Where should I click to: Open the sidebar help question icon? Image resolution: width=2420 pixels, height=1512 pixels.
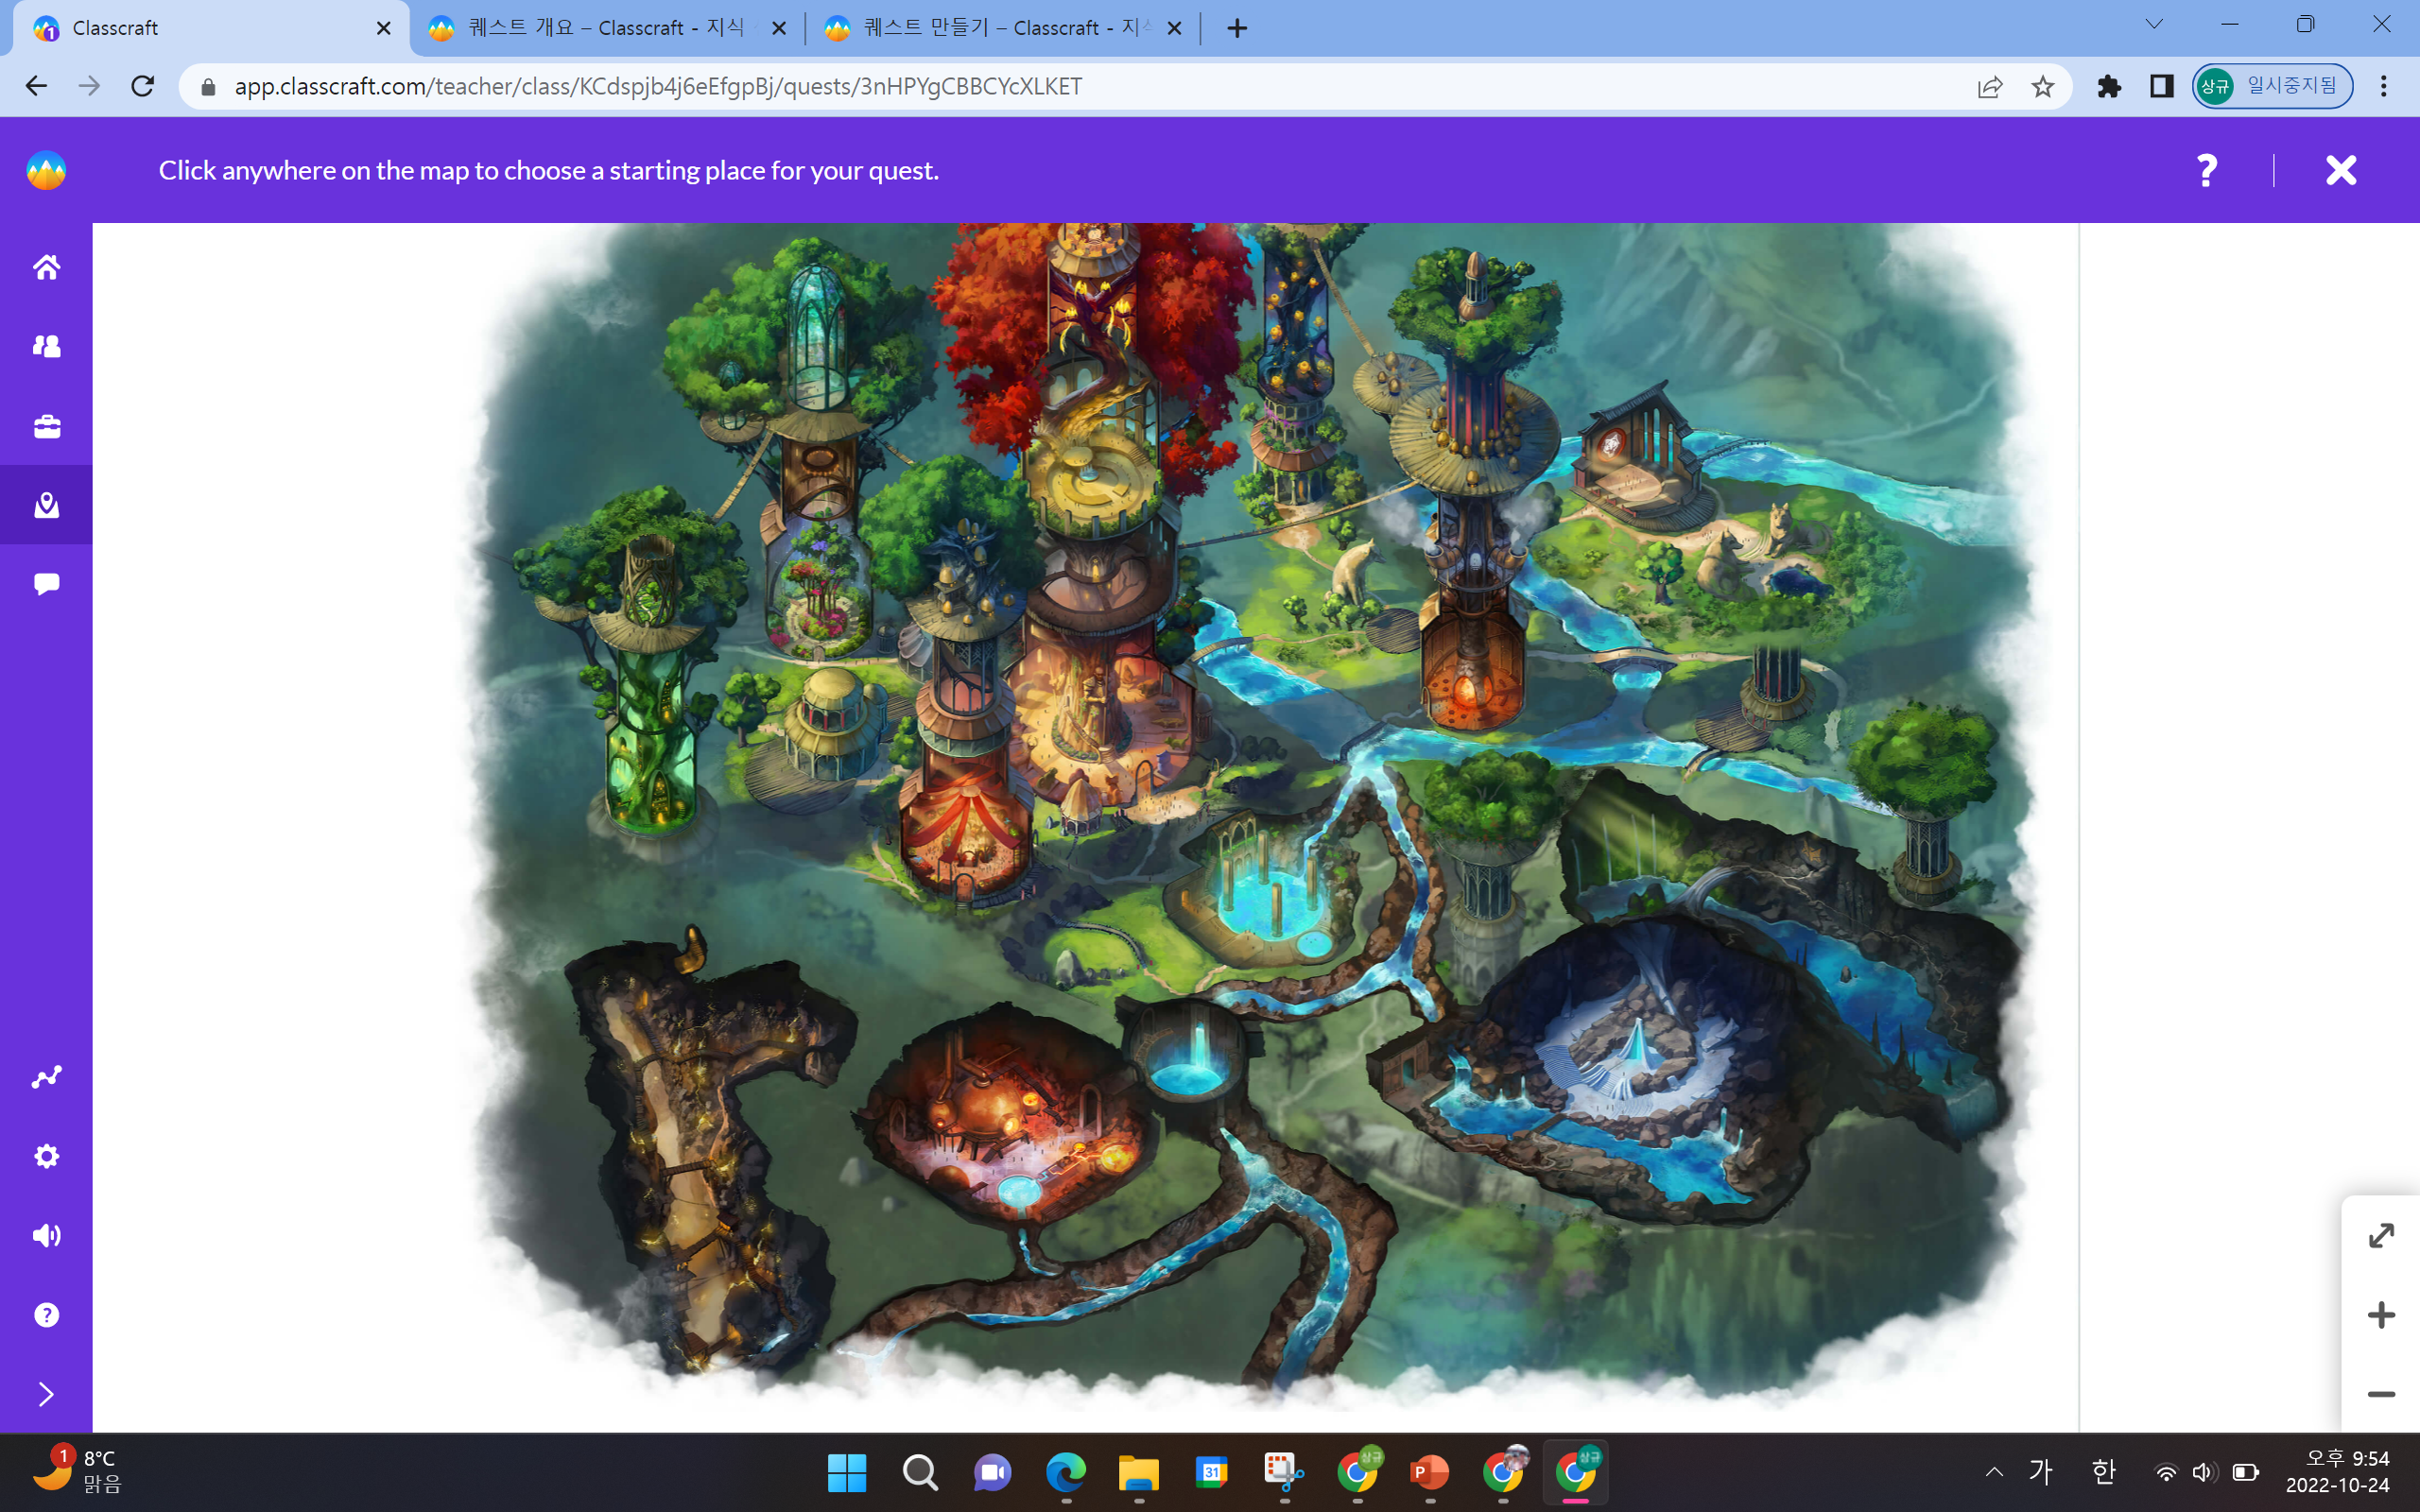tap(46, 1315)
